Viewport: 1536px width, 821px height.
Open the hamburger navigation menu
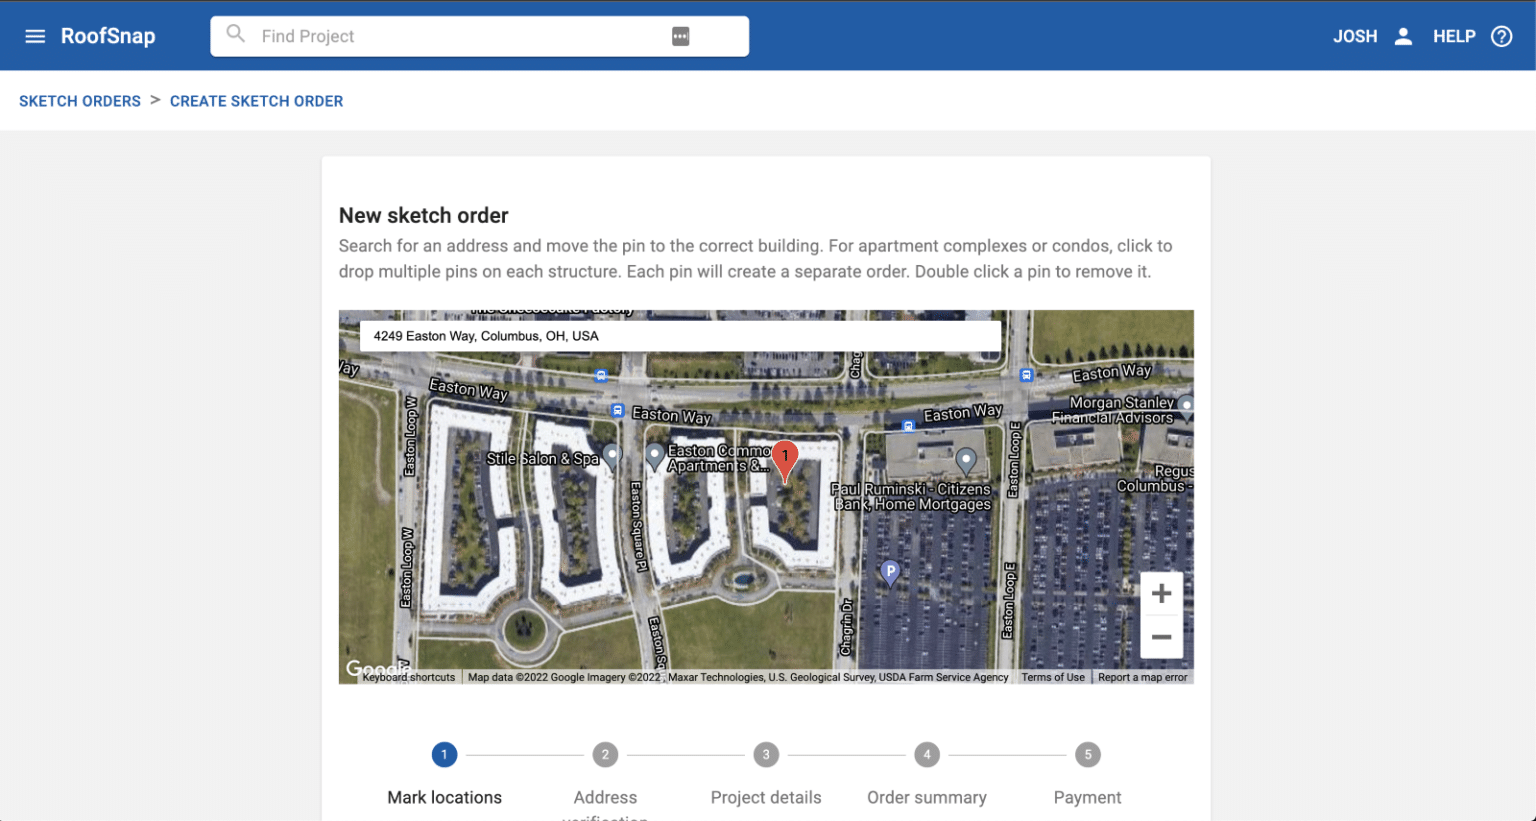pos(35,36)
